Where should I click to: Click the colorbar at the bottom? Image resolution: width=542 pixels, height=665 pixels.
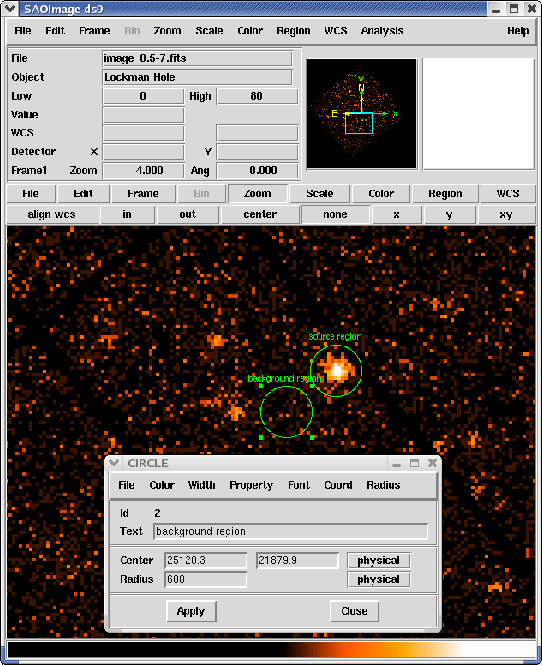pyautogui.click(x=271, y=650)
